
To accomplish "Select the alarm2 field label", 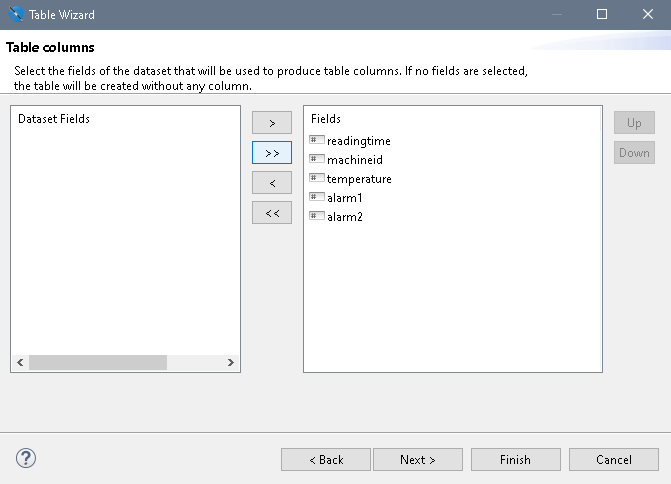I will tap(345, 216).
